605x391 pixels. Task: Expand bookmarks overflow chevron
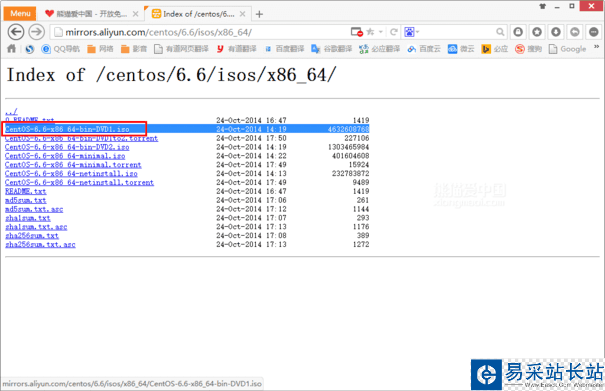596,47
